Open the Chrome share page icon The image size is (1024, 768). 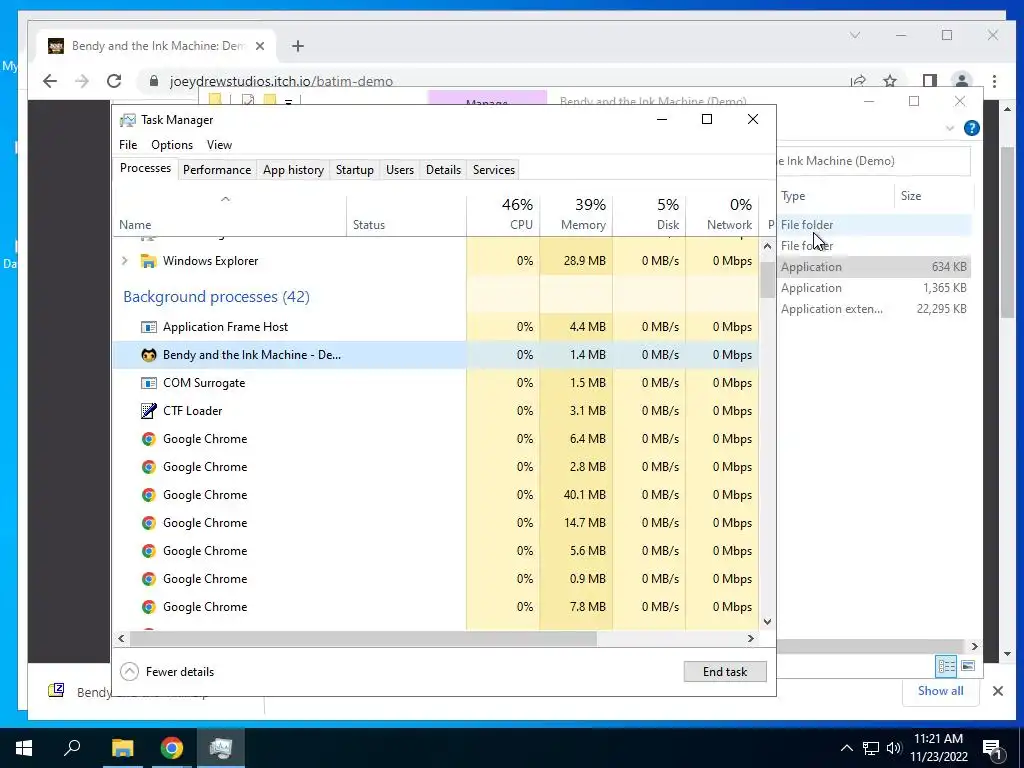tap(858, 81)
